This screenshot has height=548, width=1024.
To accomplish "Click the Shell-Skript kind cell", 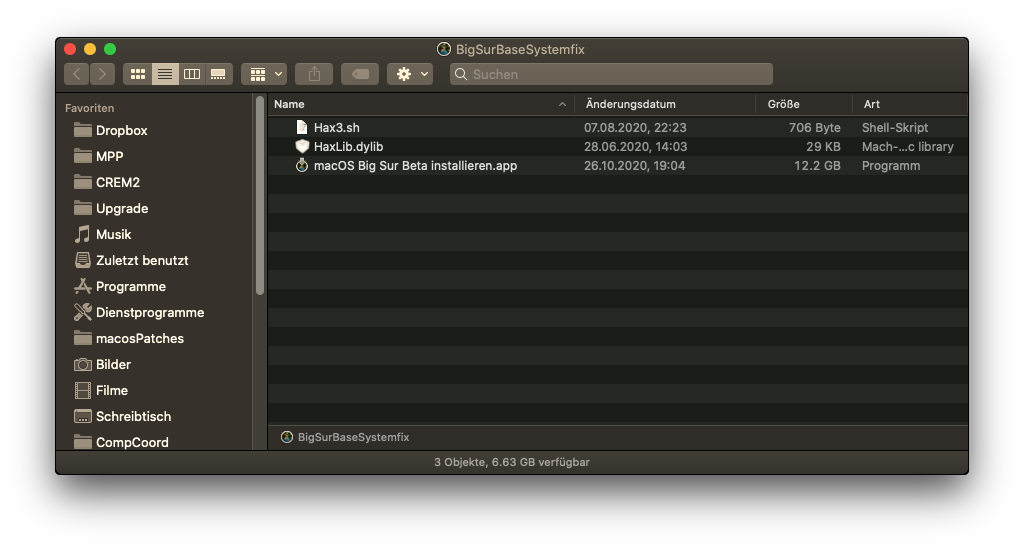I will tap(895, 127).
